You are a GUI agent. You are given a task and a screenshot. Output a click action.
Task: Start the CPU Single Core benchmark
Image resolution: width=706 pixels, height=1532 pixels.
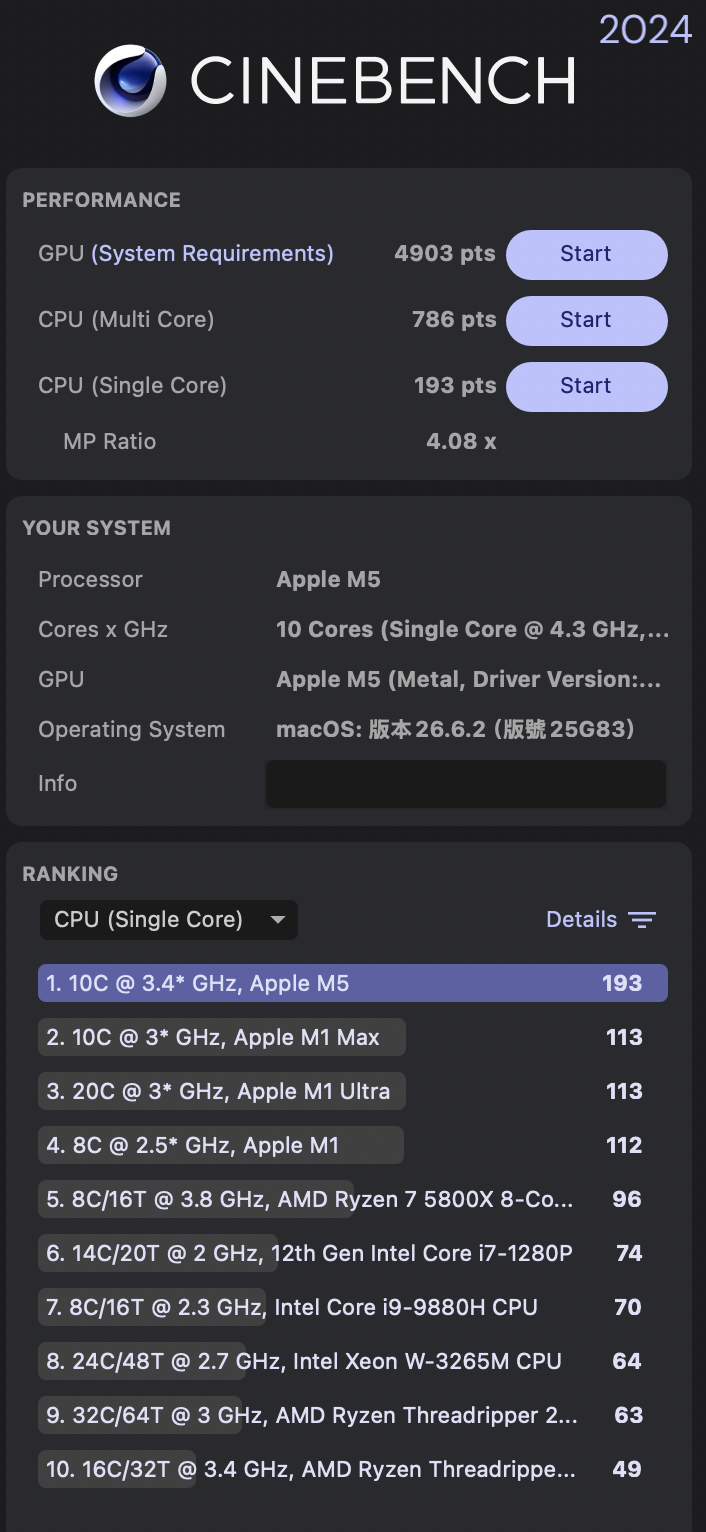586,386
